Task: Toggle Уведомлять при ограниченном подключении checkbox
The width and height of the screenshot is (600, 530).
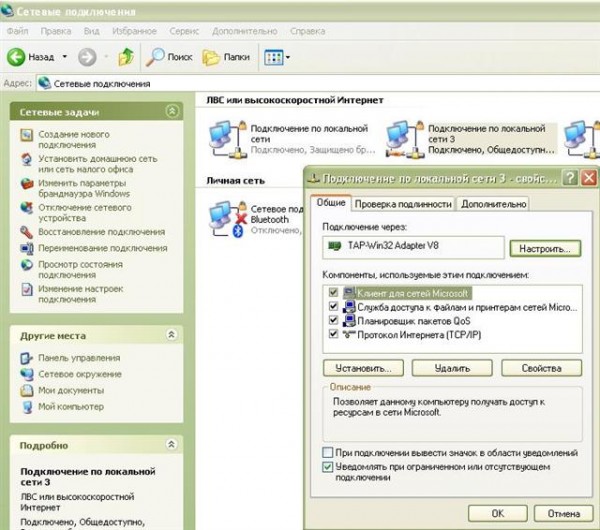Action: [328, 467]
